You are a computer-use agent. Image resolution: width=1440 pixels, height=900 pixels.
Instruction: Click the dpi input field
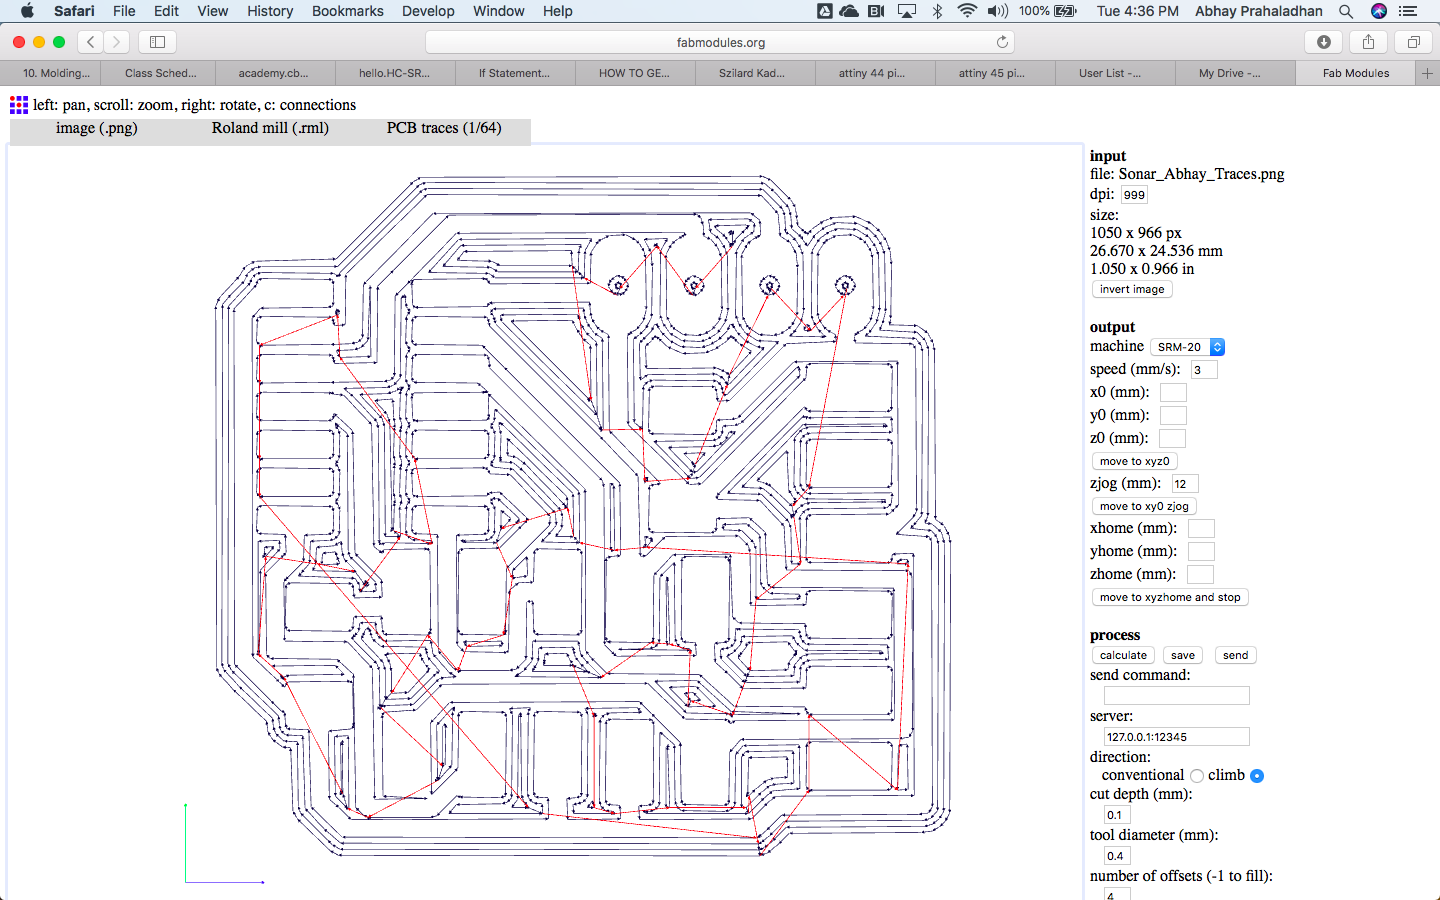pos(1134,194)
